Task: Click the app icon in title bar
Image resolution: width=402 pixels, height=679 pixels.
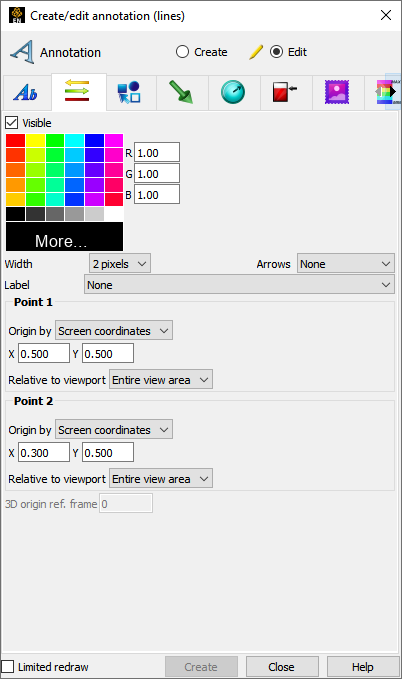Action: coord(17,15)
